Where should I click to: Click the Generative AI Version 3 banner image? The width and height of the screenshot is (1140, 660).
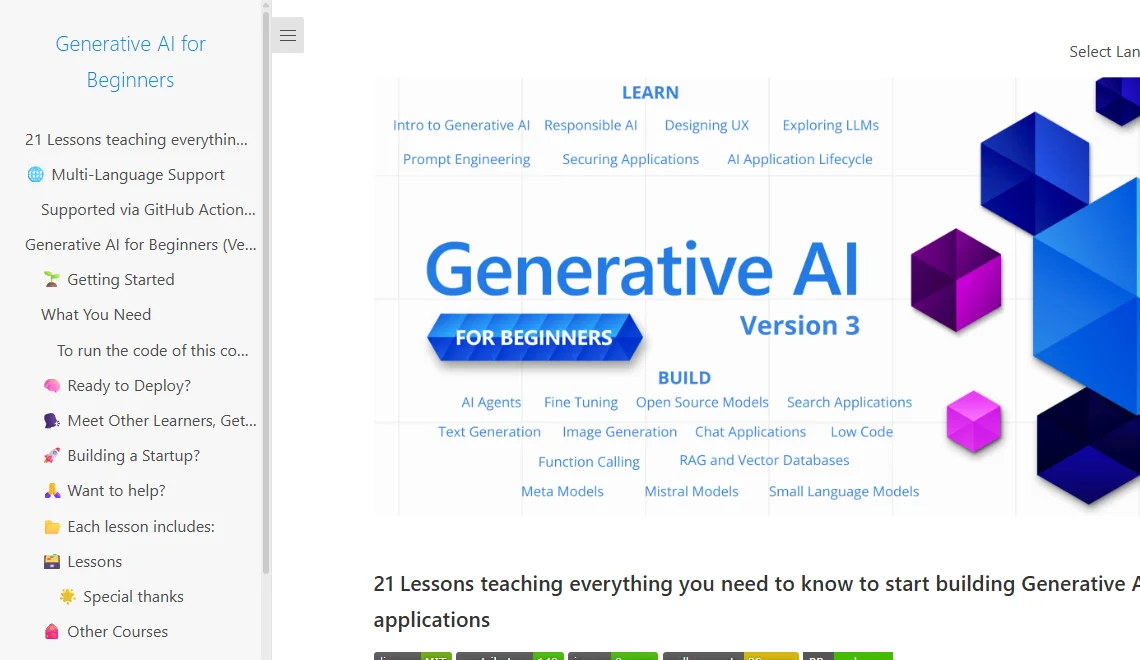(x=756, y=297)
